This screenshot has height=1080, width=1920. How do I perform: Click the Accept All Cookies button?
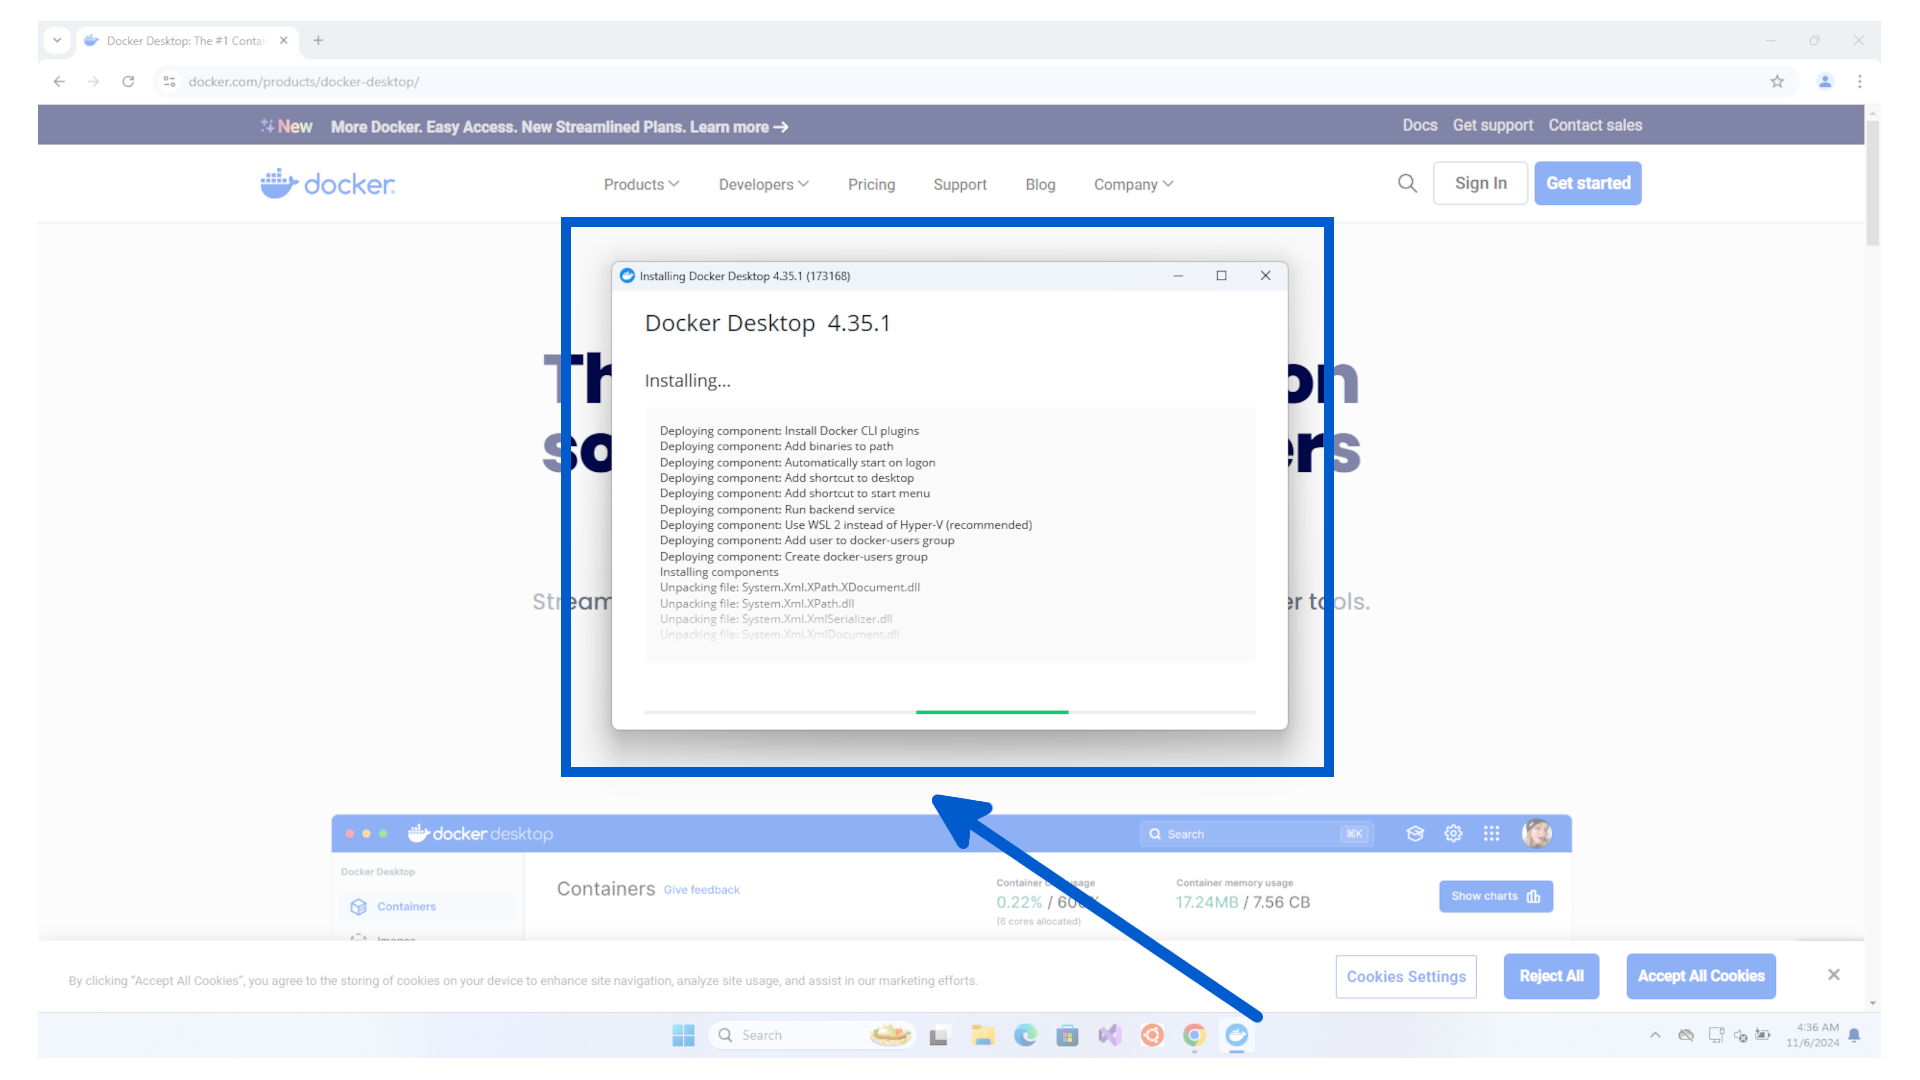click(1700, 976)
